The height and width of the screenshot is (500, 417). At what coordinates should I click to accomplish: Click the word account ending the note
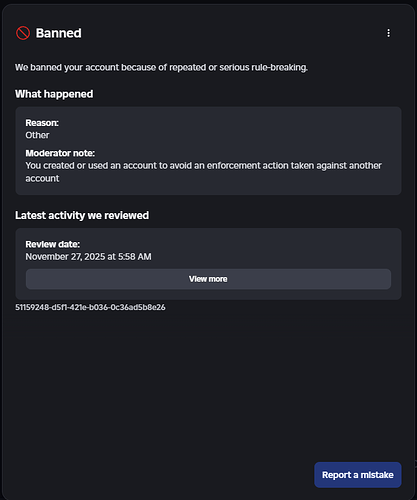pyautogui.click(x=42, y=178)
